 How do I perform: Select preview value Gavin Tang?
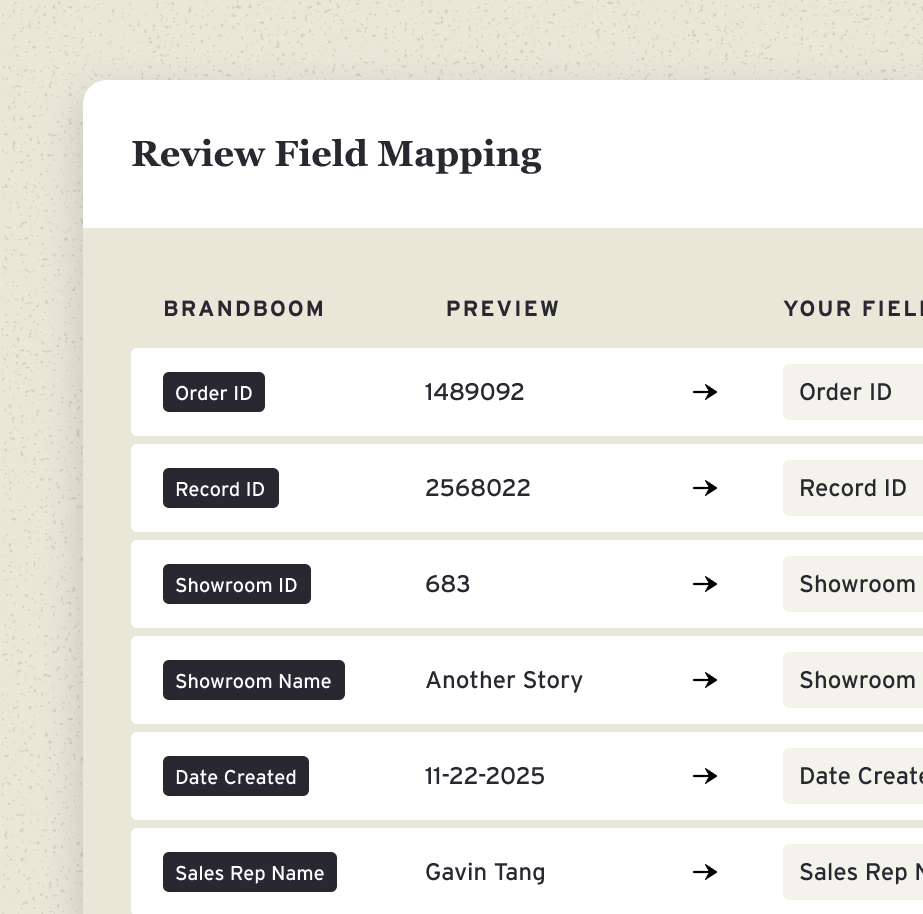486,872
